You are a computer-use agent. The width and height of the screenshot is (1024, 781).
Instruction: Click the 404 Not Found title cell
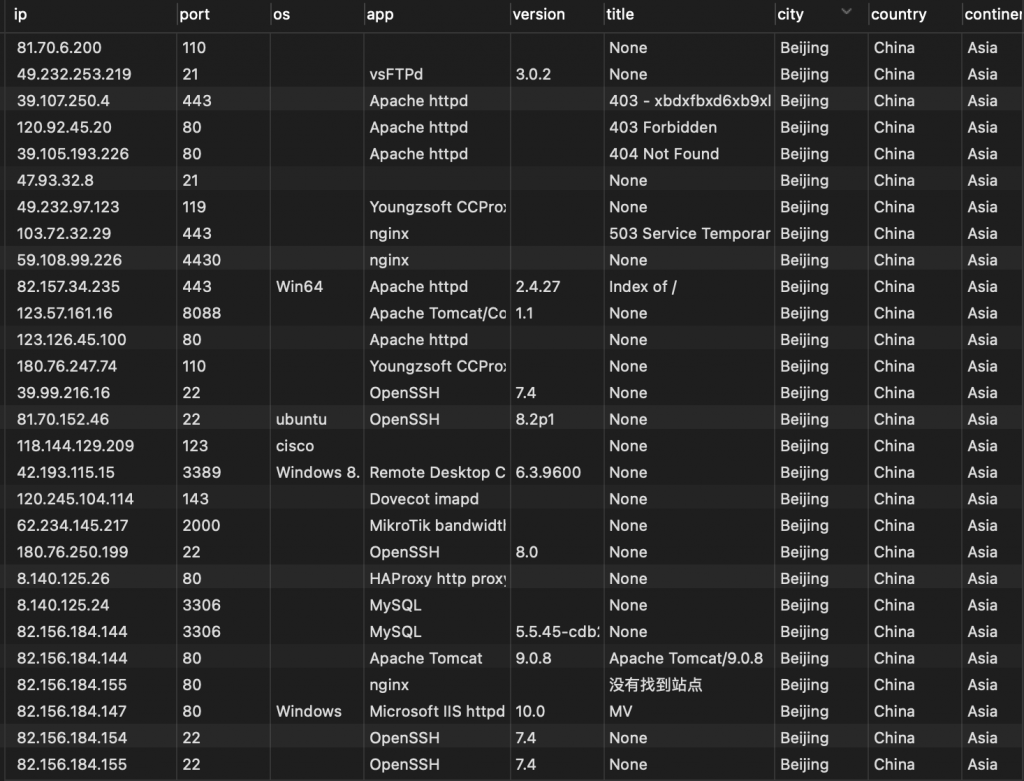(x=664, y=154)
